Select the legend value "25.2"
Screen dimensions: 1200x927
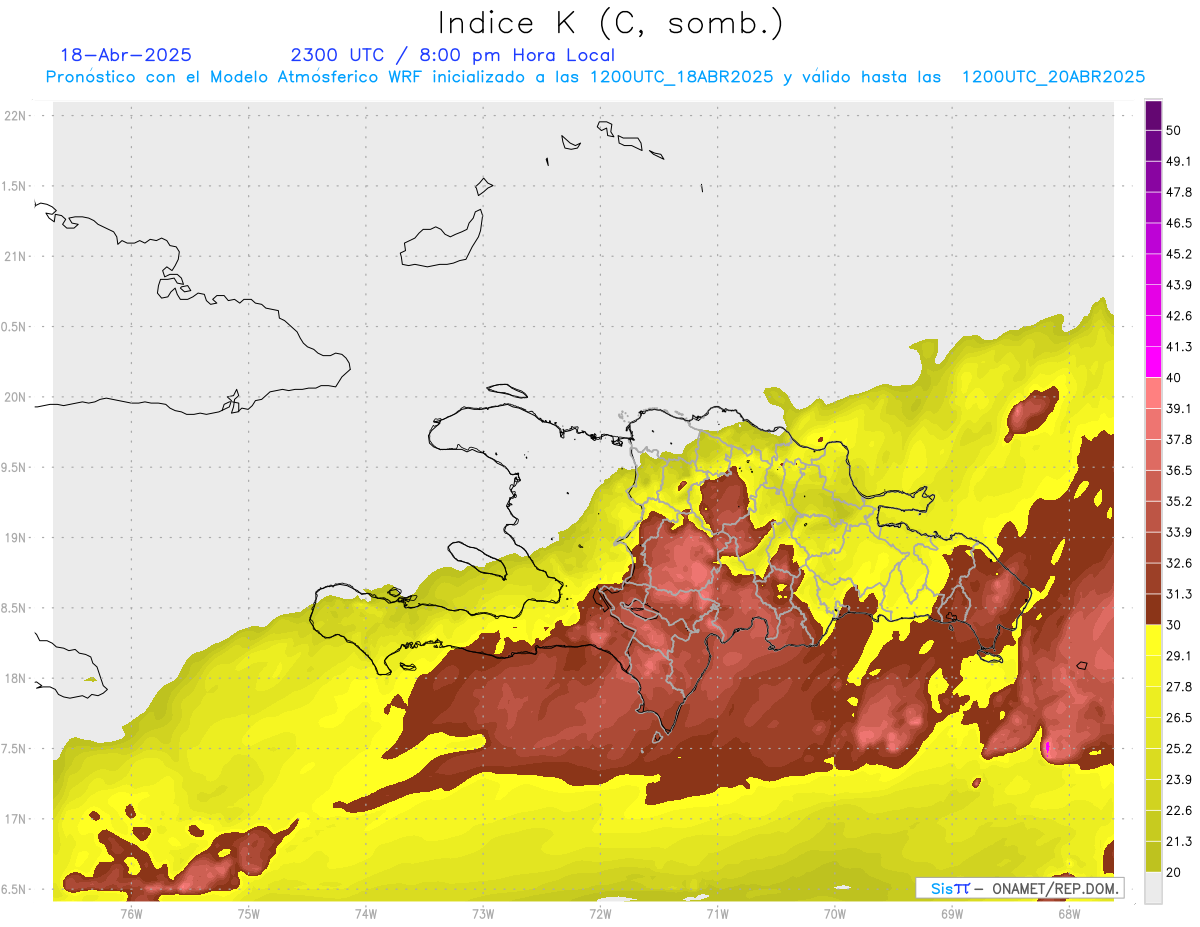(1178, 749)
